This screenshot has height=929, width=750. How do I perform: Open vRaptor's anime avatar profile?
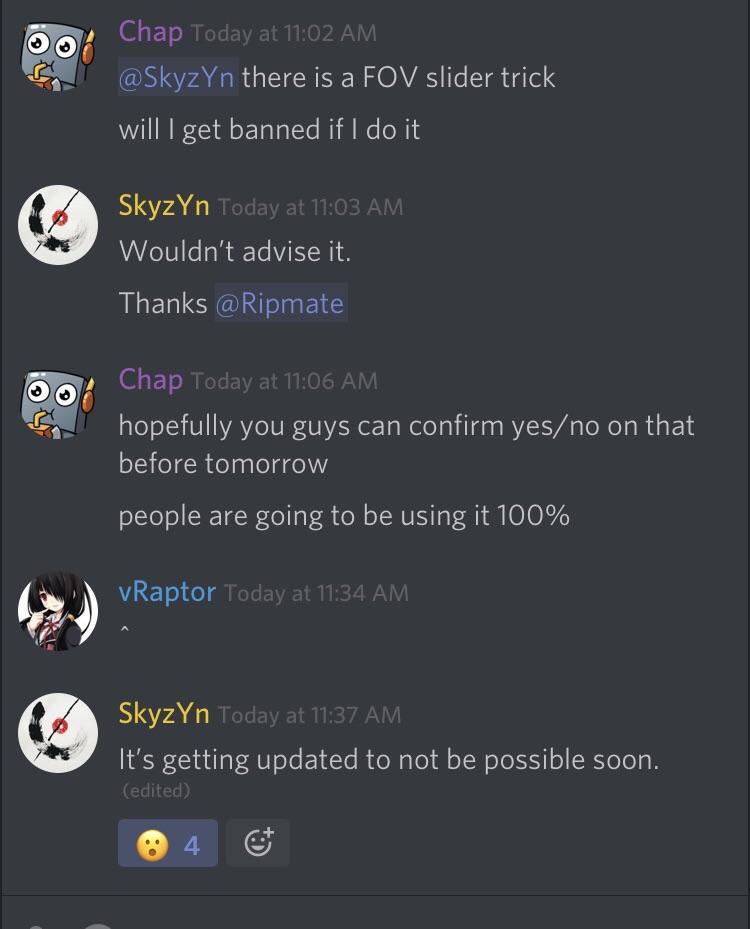tap(58, 611)
